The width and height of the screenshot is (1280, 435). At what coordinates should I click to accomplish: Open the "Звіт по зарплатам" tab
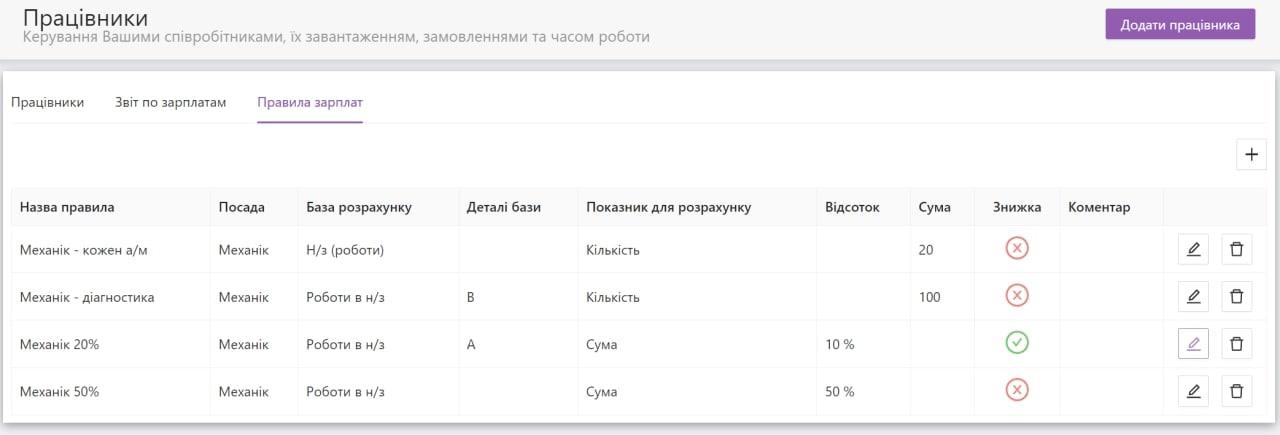click(x=170, y=102)
